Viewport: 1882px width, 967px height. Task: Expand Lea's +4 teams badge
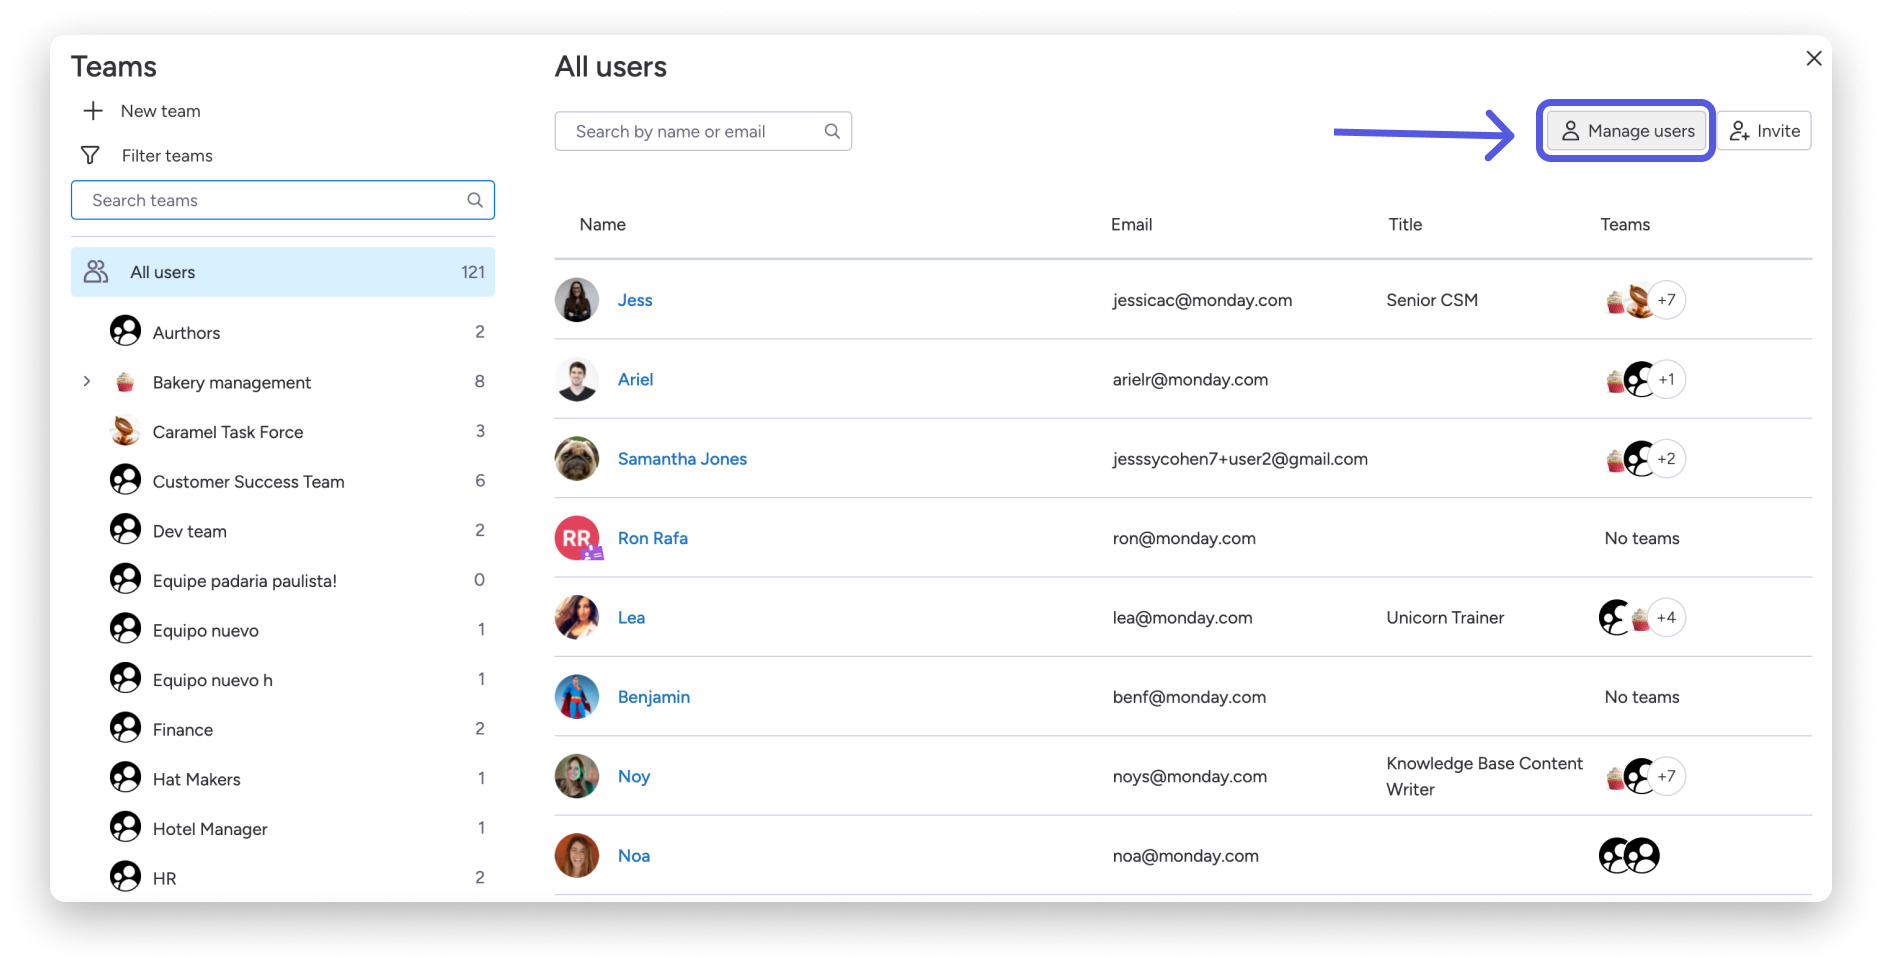pyautogui.click(x=1666, y=617)
